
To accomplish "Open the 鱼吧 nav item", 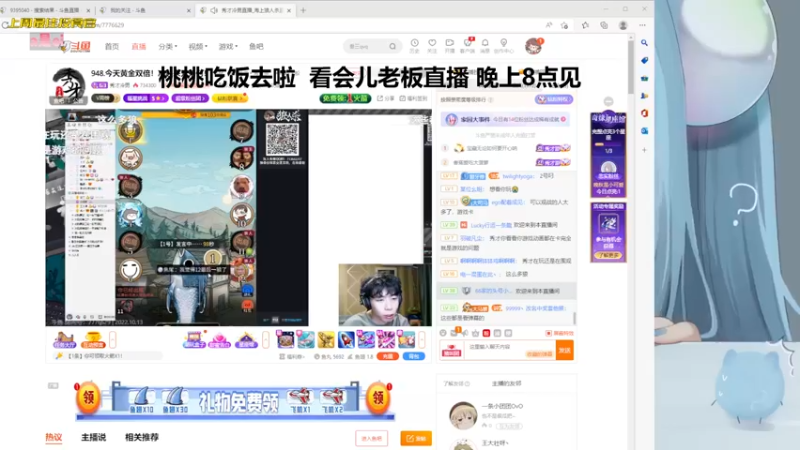I will pyautogui.click(x=256, y=46).
